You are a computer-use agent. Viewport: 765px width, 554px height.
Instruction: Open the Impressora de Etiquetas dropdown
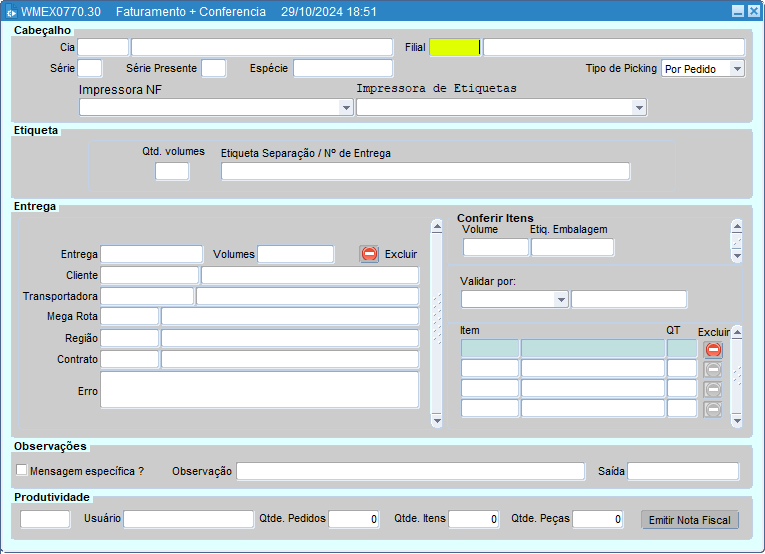639,108
